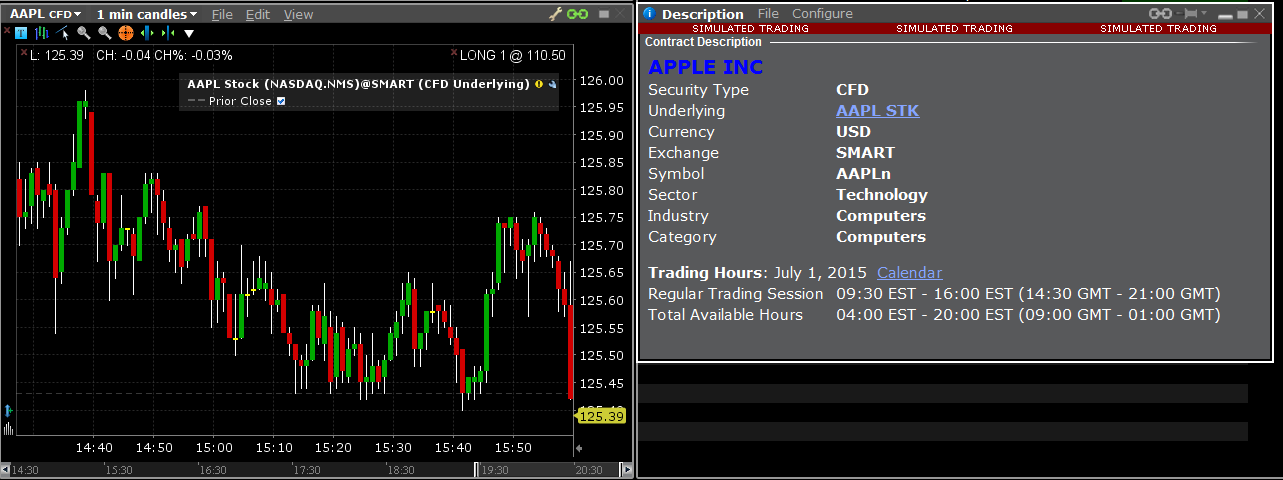Click the Regular Trading Session hours text
This screenshot has height=480, width=1283.
(x=1028, y=294)
